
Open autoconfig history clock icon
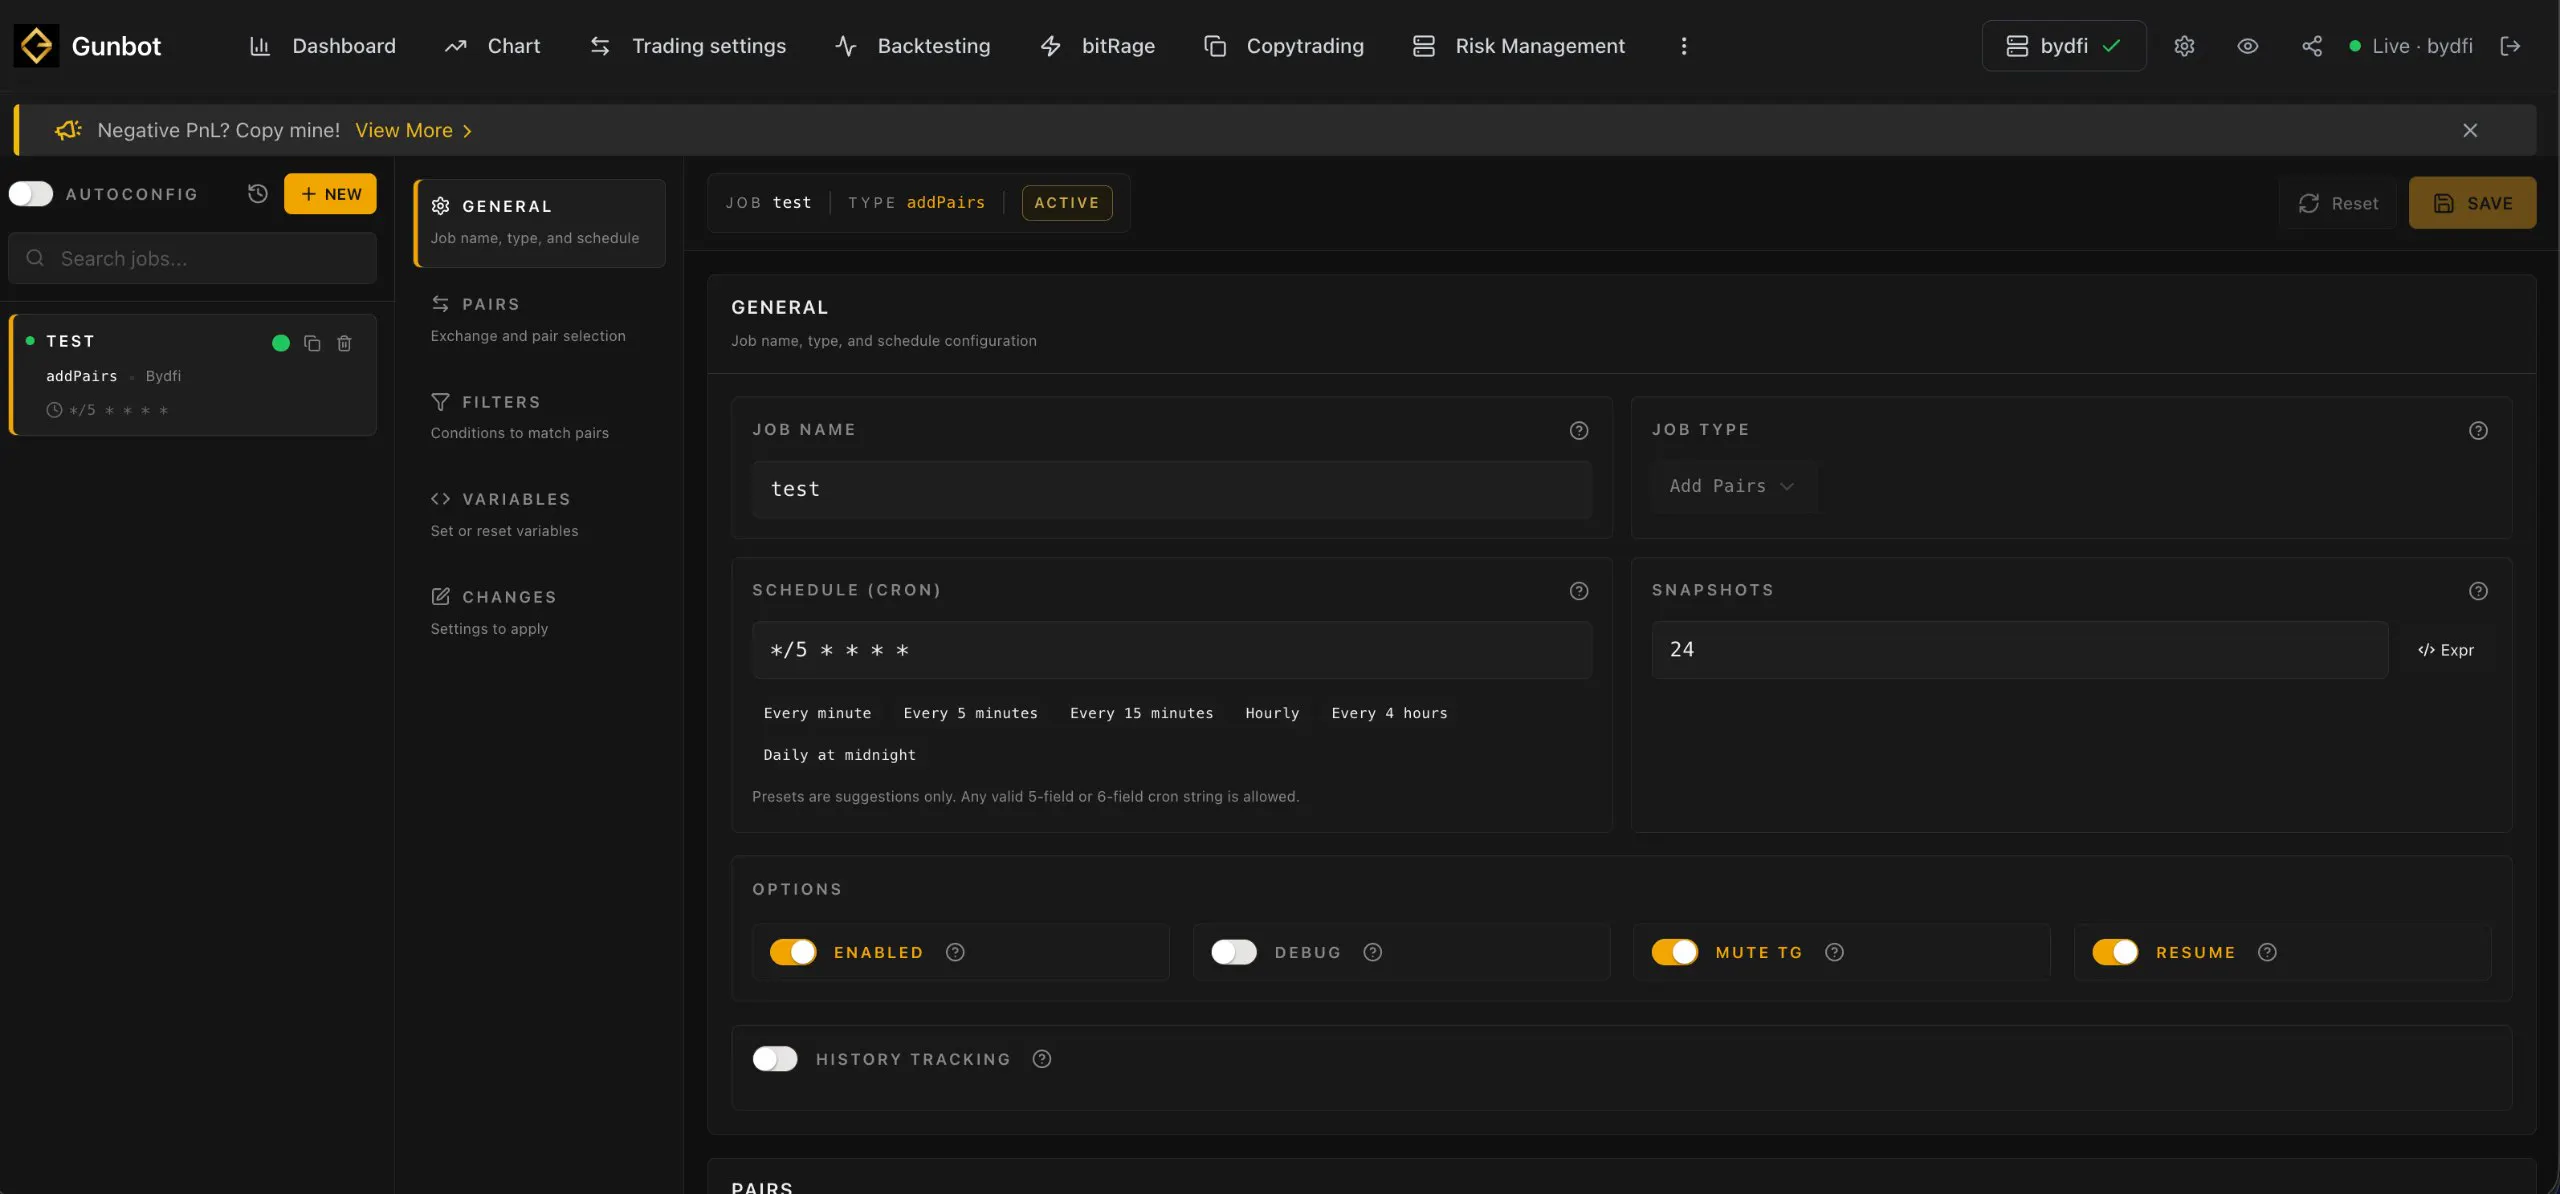tap(258, 194)
